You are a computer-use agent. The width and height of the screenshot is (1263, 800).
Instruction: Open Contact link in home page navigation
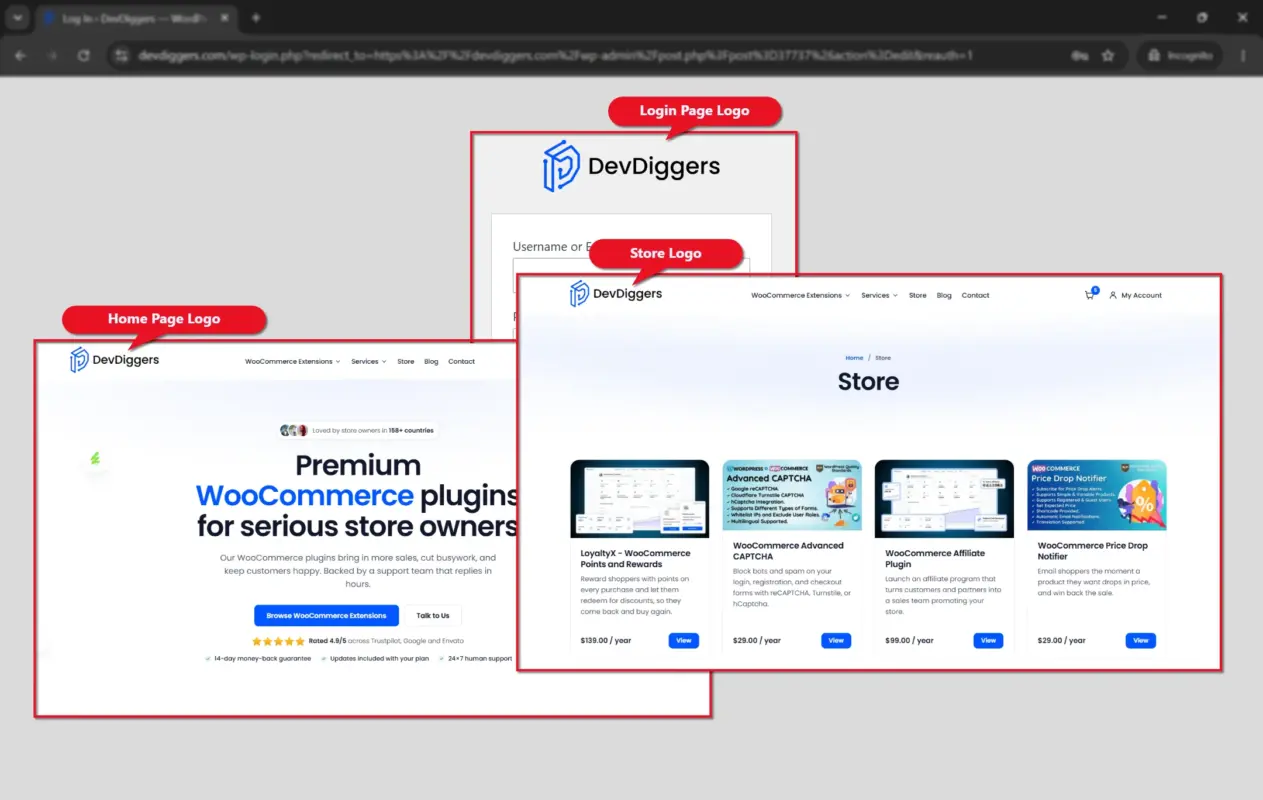462,361
